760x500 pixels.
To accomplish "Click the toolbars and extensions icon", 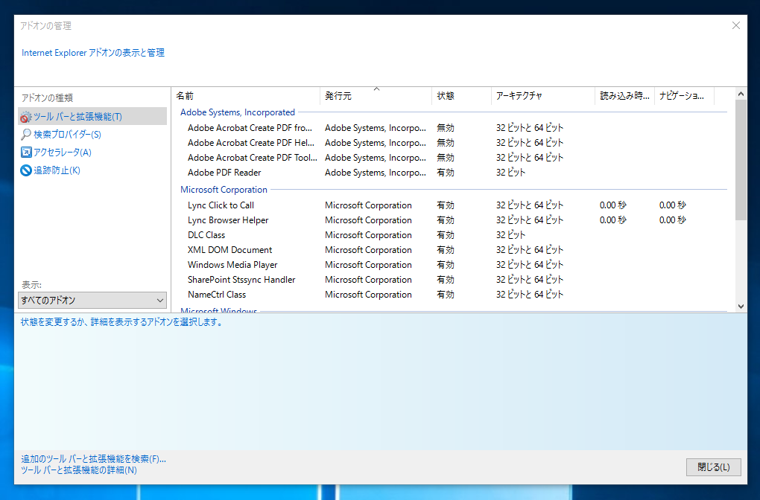I will 26,117.
